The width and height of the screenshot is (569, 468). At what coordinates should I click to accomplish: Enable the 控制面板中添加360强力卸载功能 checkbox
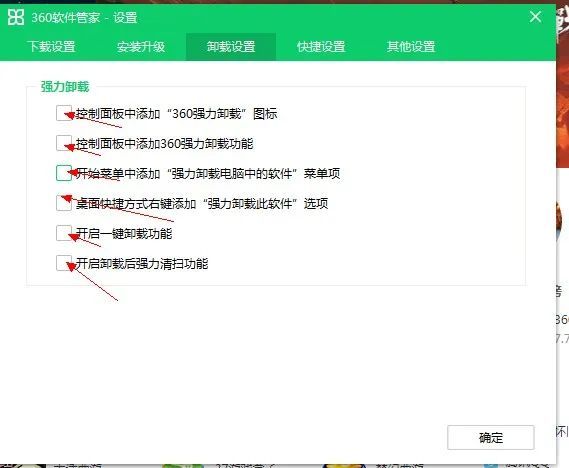click(64, 143)
